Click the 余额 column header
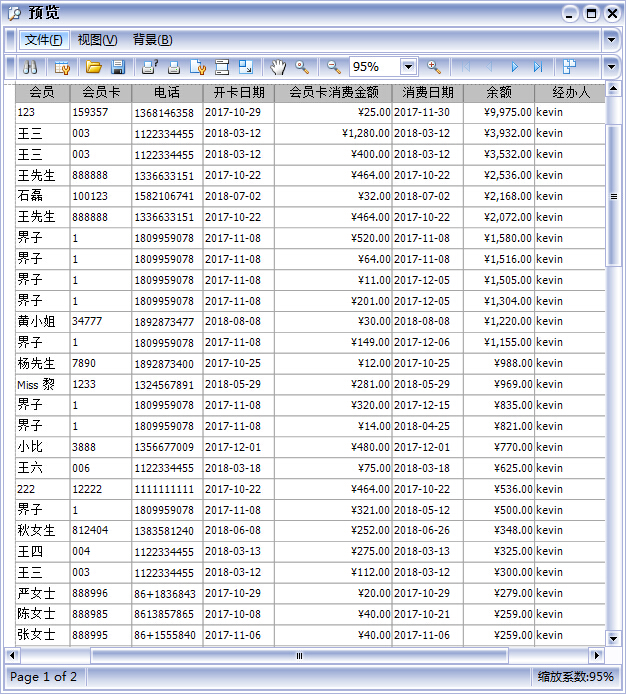This screenshot has width=626, height=694. (498, 92)
